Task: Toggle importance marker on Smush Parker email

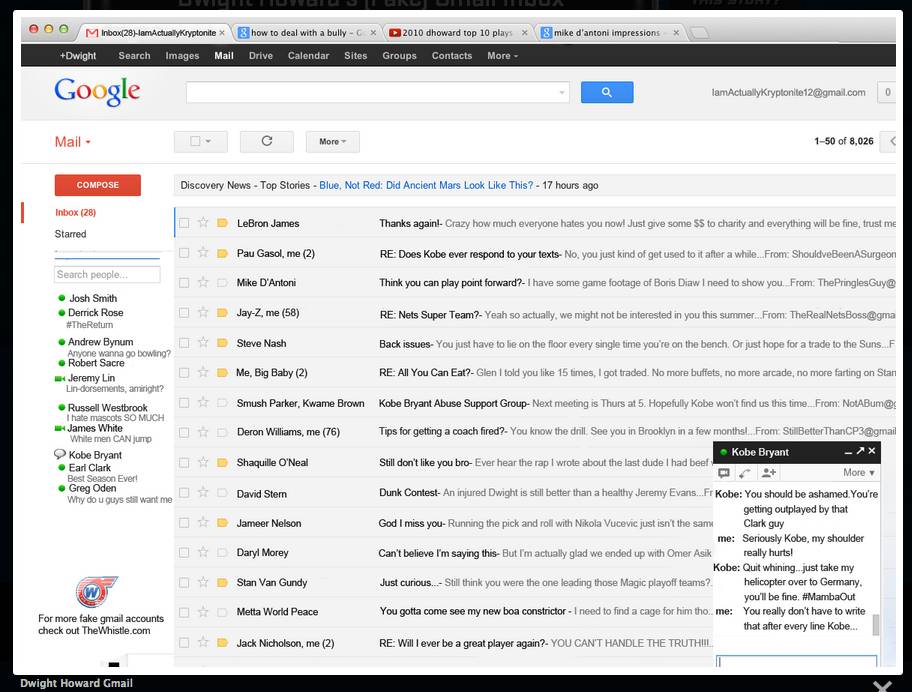Action: click(x=222, y=402)
